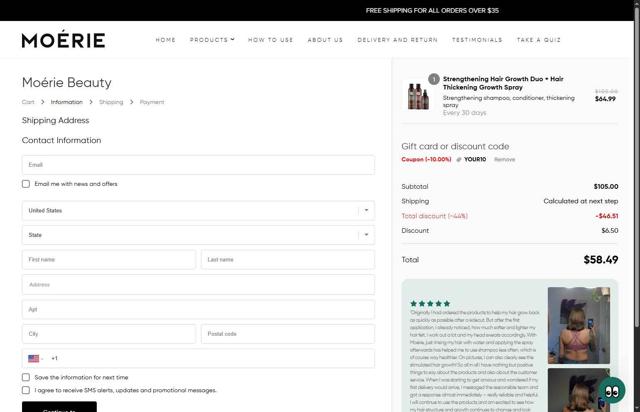Click the 'Coupon (-10.00%)' label
Image resolution: width=640 pixels, height=412 pixels.
[427, 160]
